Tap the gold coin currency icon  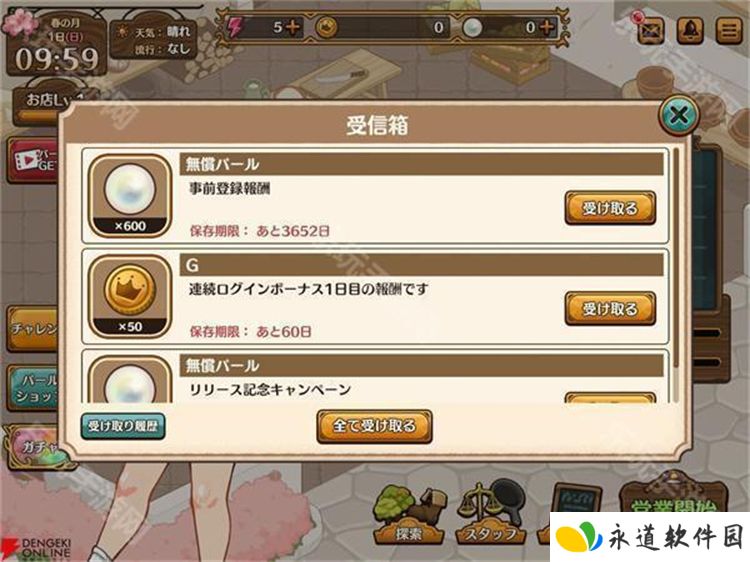coord(327,28)
